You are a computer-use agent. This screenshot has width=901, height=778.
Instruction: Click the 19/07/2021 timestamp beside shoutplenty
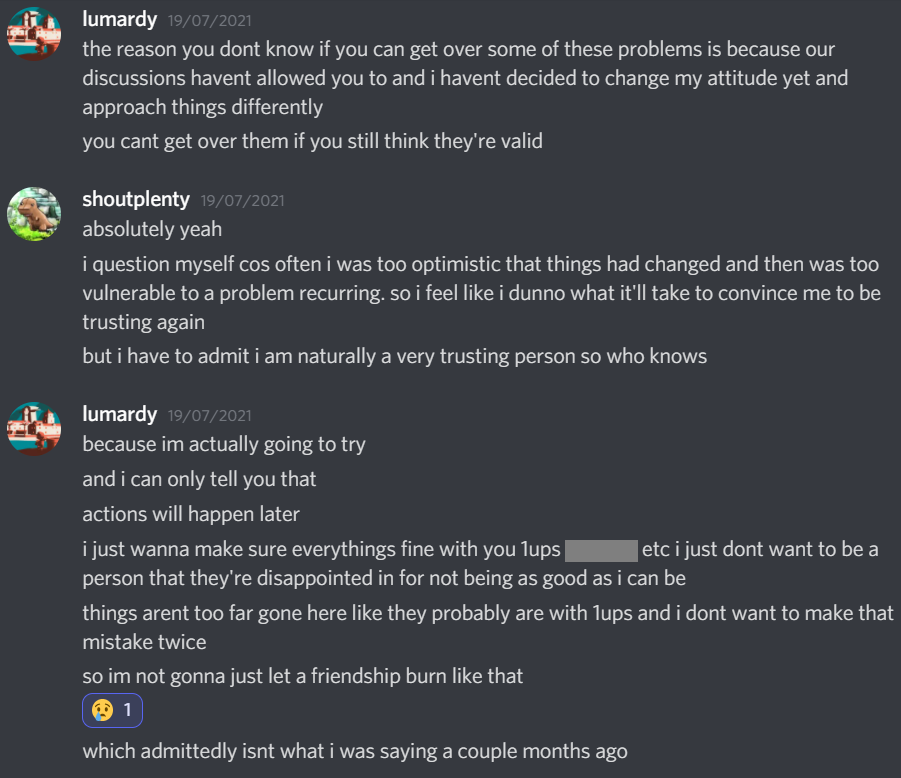pos(243,200)
